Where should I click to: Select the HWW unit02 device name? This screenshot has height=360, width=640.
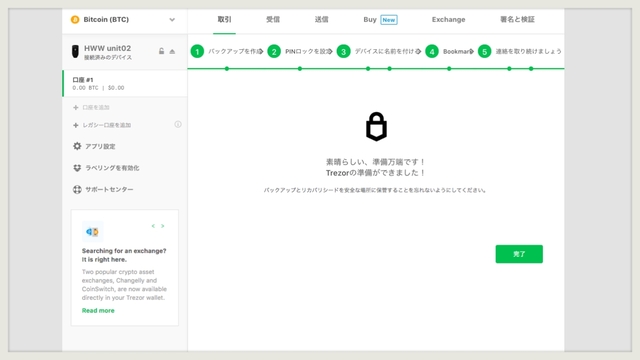[107, 48]
